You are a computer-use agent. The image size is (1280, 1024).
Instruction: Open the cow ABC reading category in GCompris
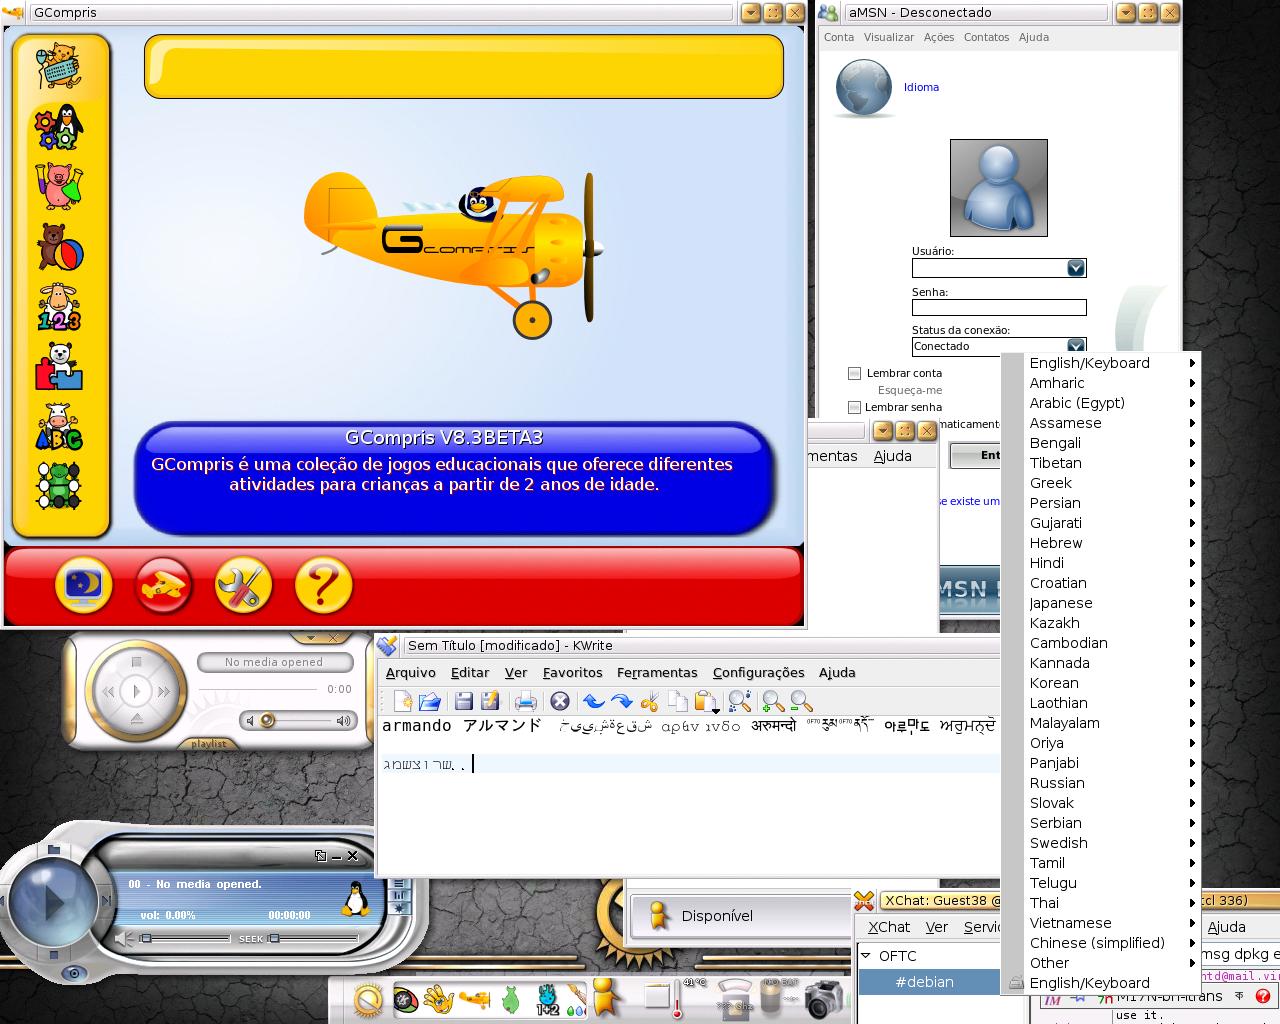point(59,427)
